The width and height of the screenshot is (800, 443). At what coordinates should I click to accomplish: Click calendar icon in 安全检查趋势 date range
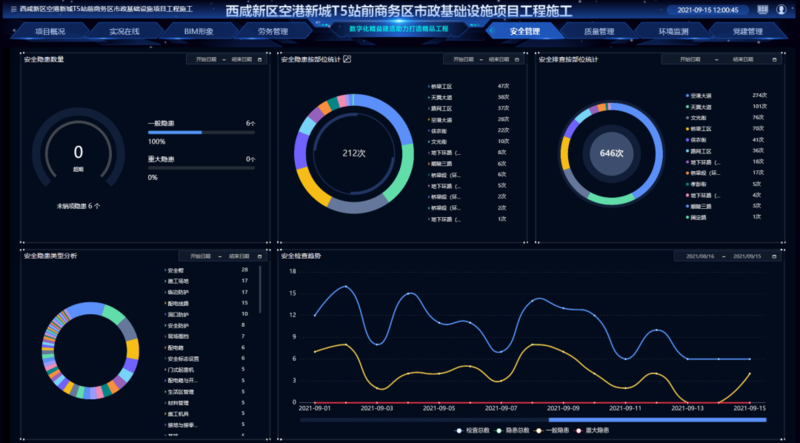tap(775, 256)
